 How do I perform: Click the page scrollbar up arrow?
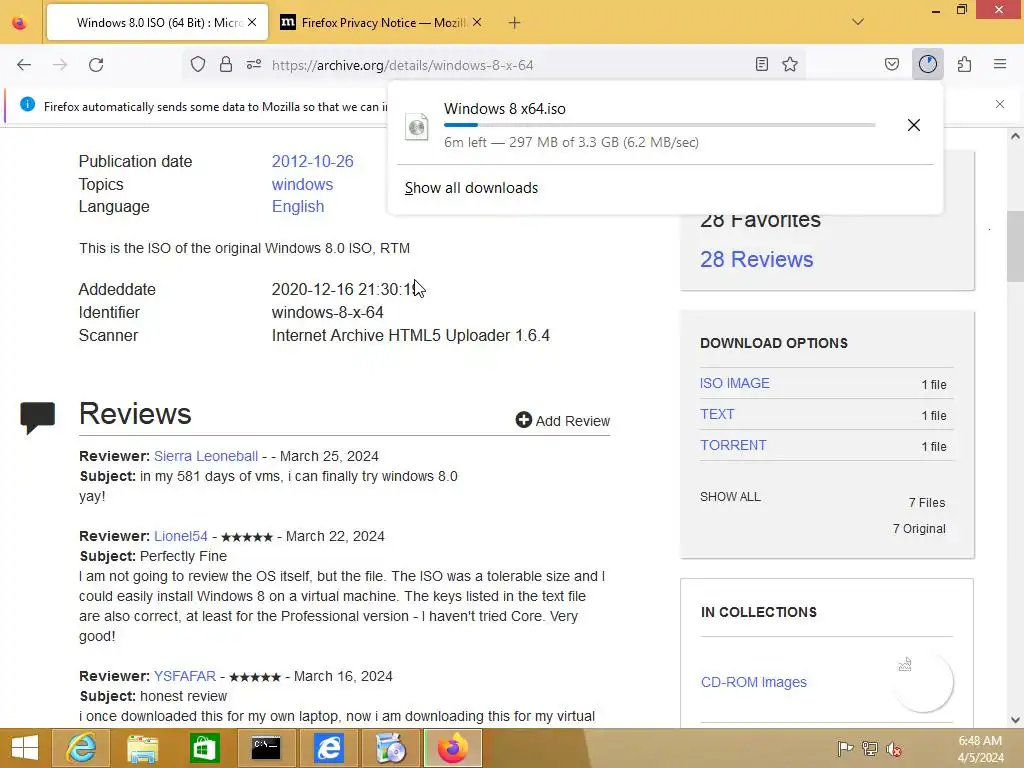click(x=1015, y=137)
